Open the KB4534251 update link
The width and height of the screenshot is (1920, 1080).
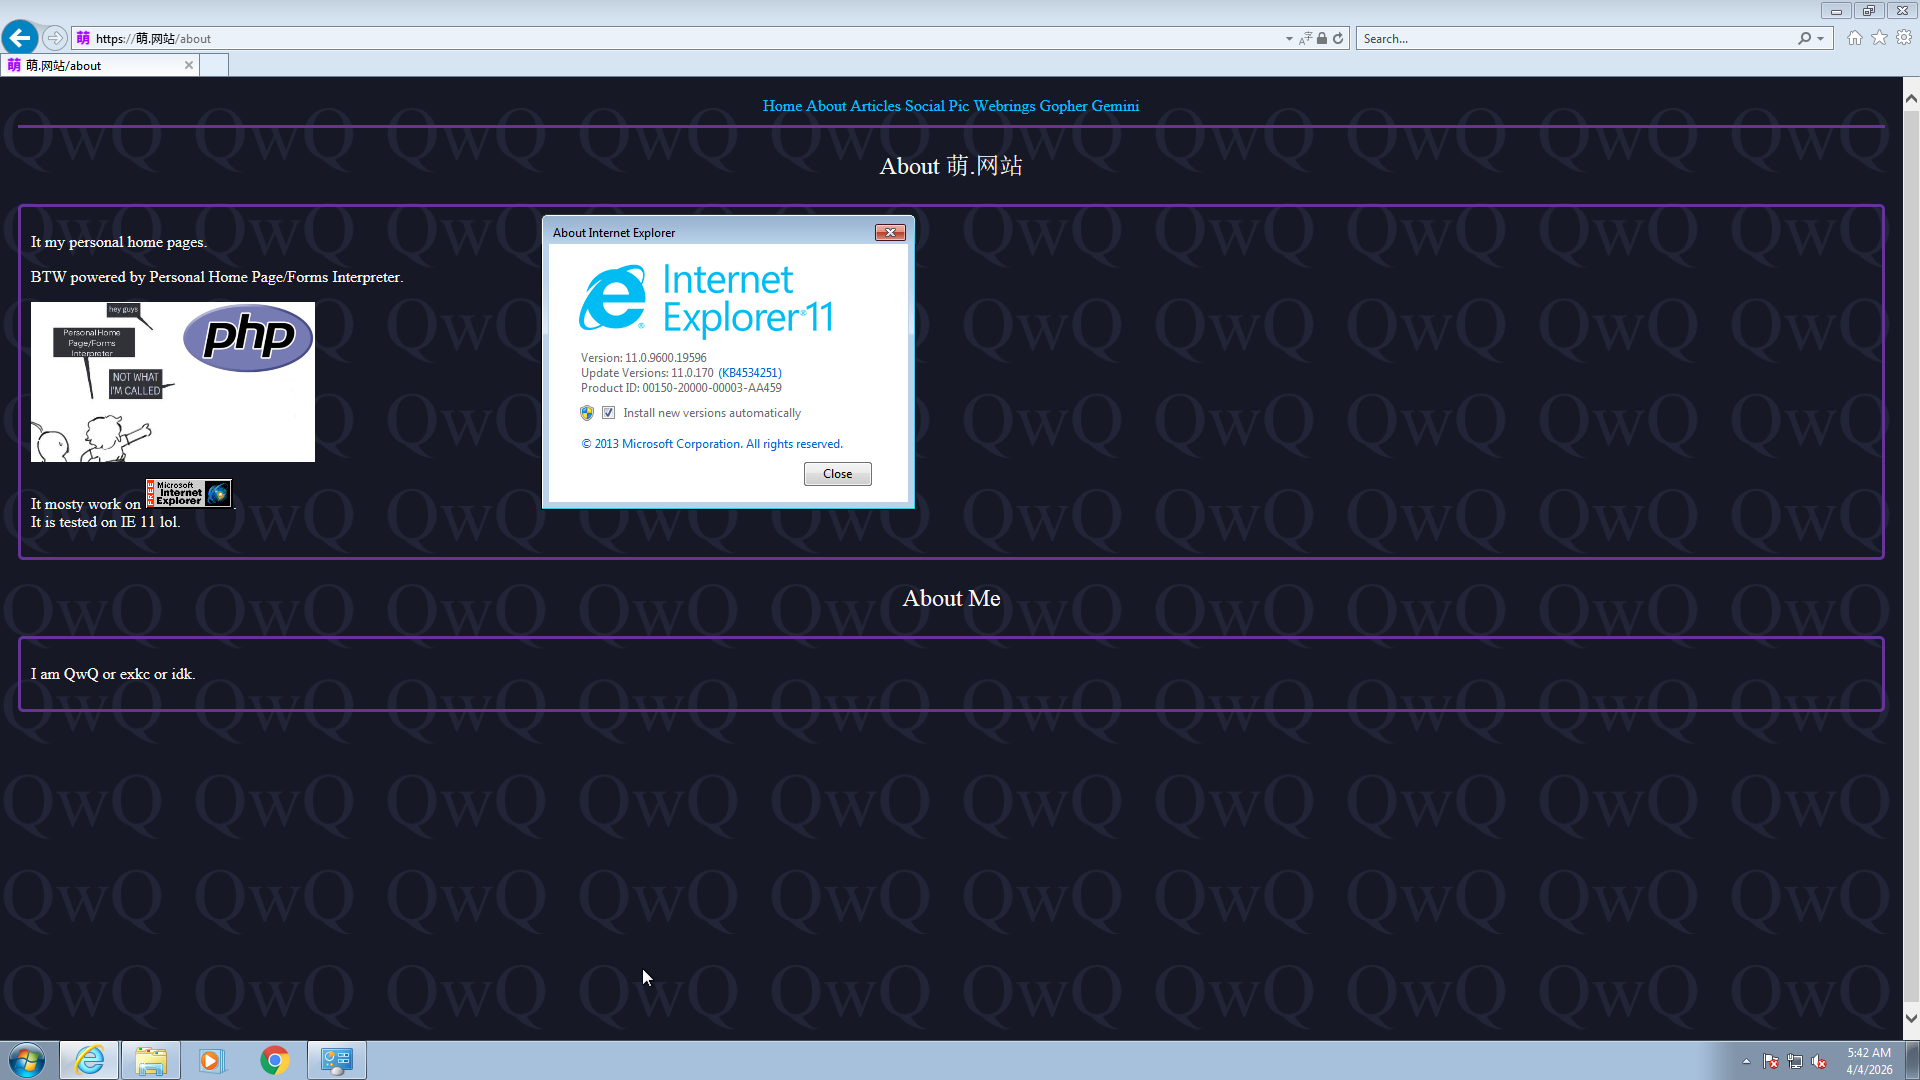[x=750, y=373]
